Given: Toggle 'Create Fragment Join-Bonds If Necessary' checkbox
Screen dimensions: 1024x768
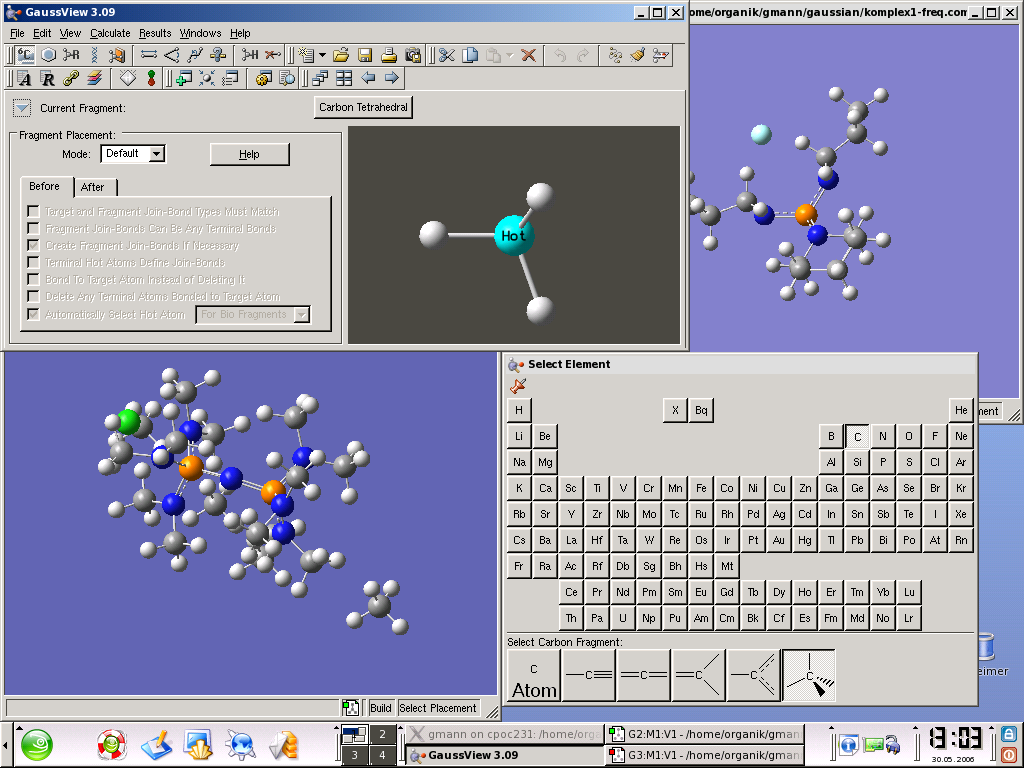Looking at the screenshot, I should (33, 246).
